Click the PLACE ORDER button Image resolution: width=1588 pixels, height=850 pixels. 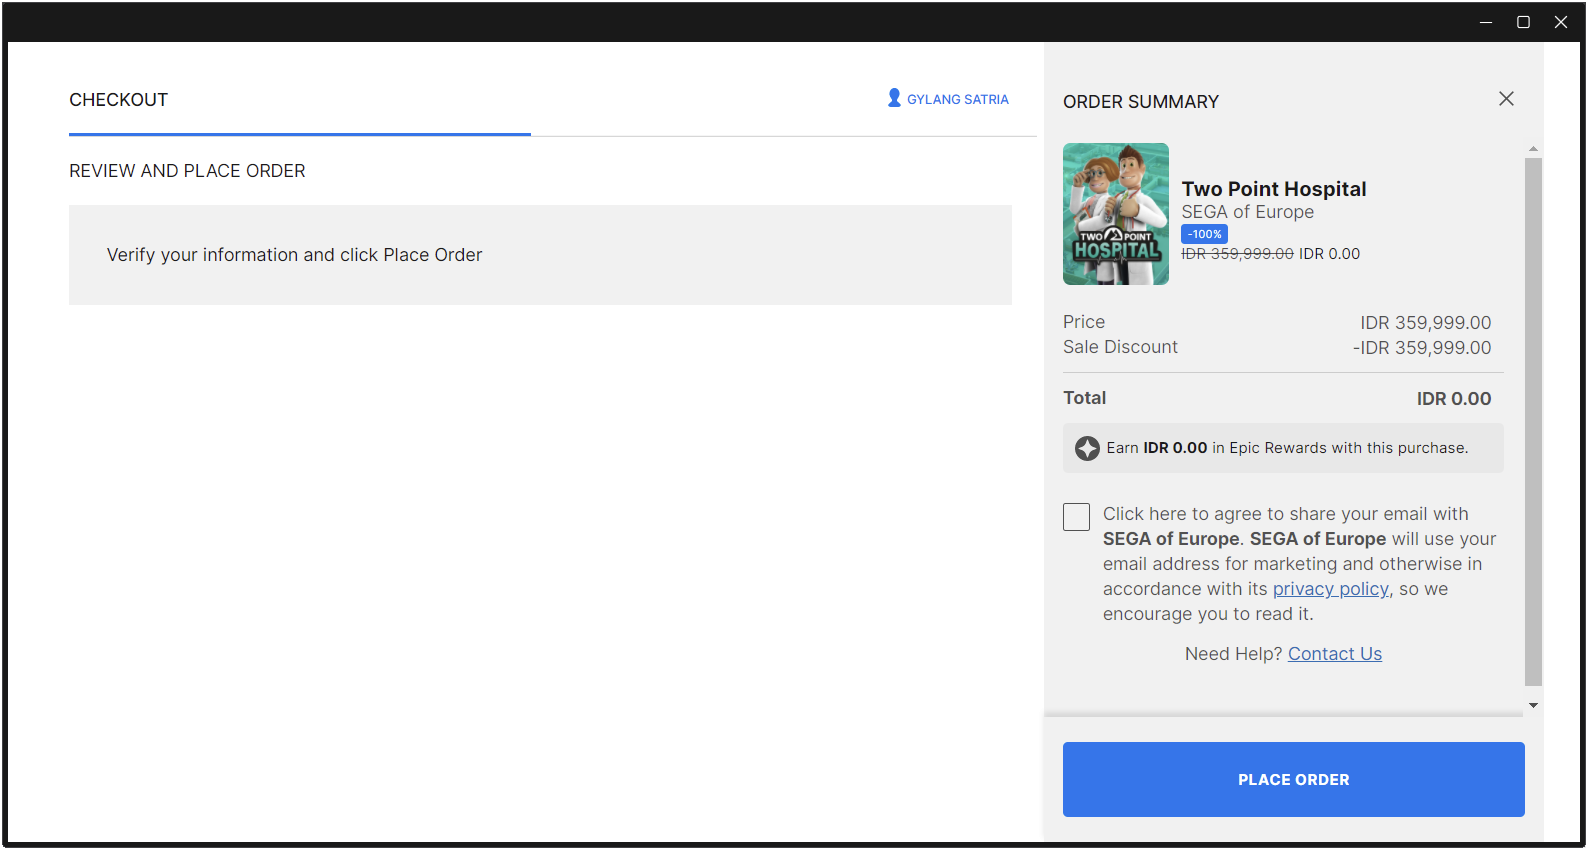[x=1293, y=779]
